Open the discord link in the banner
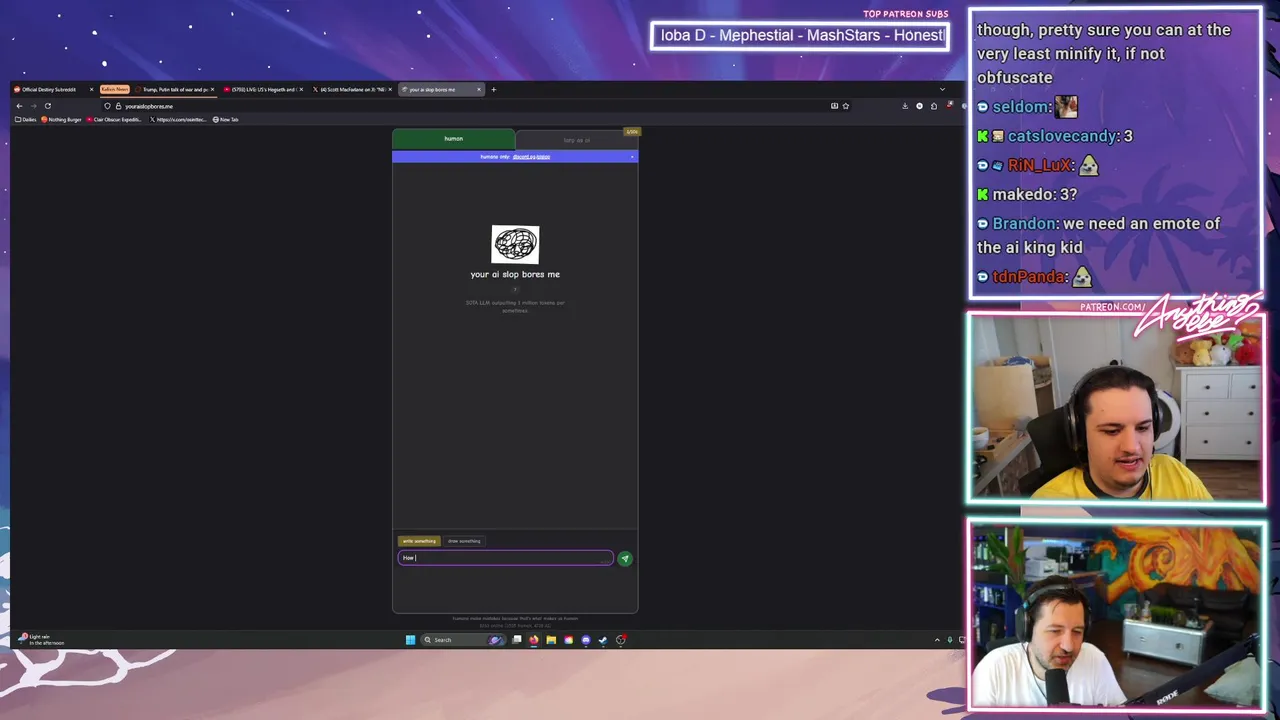 tap(531, 157)
